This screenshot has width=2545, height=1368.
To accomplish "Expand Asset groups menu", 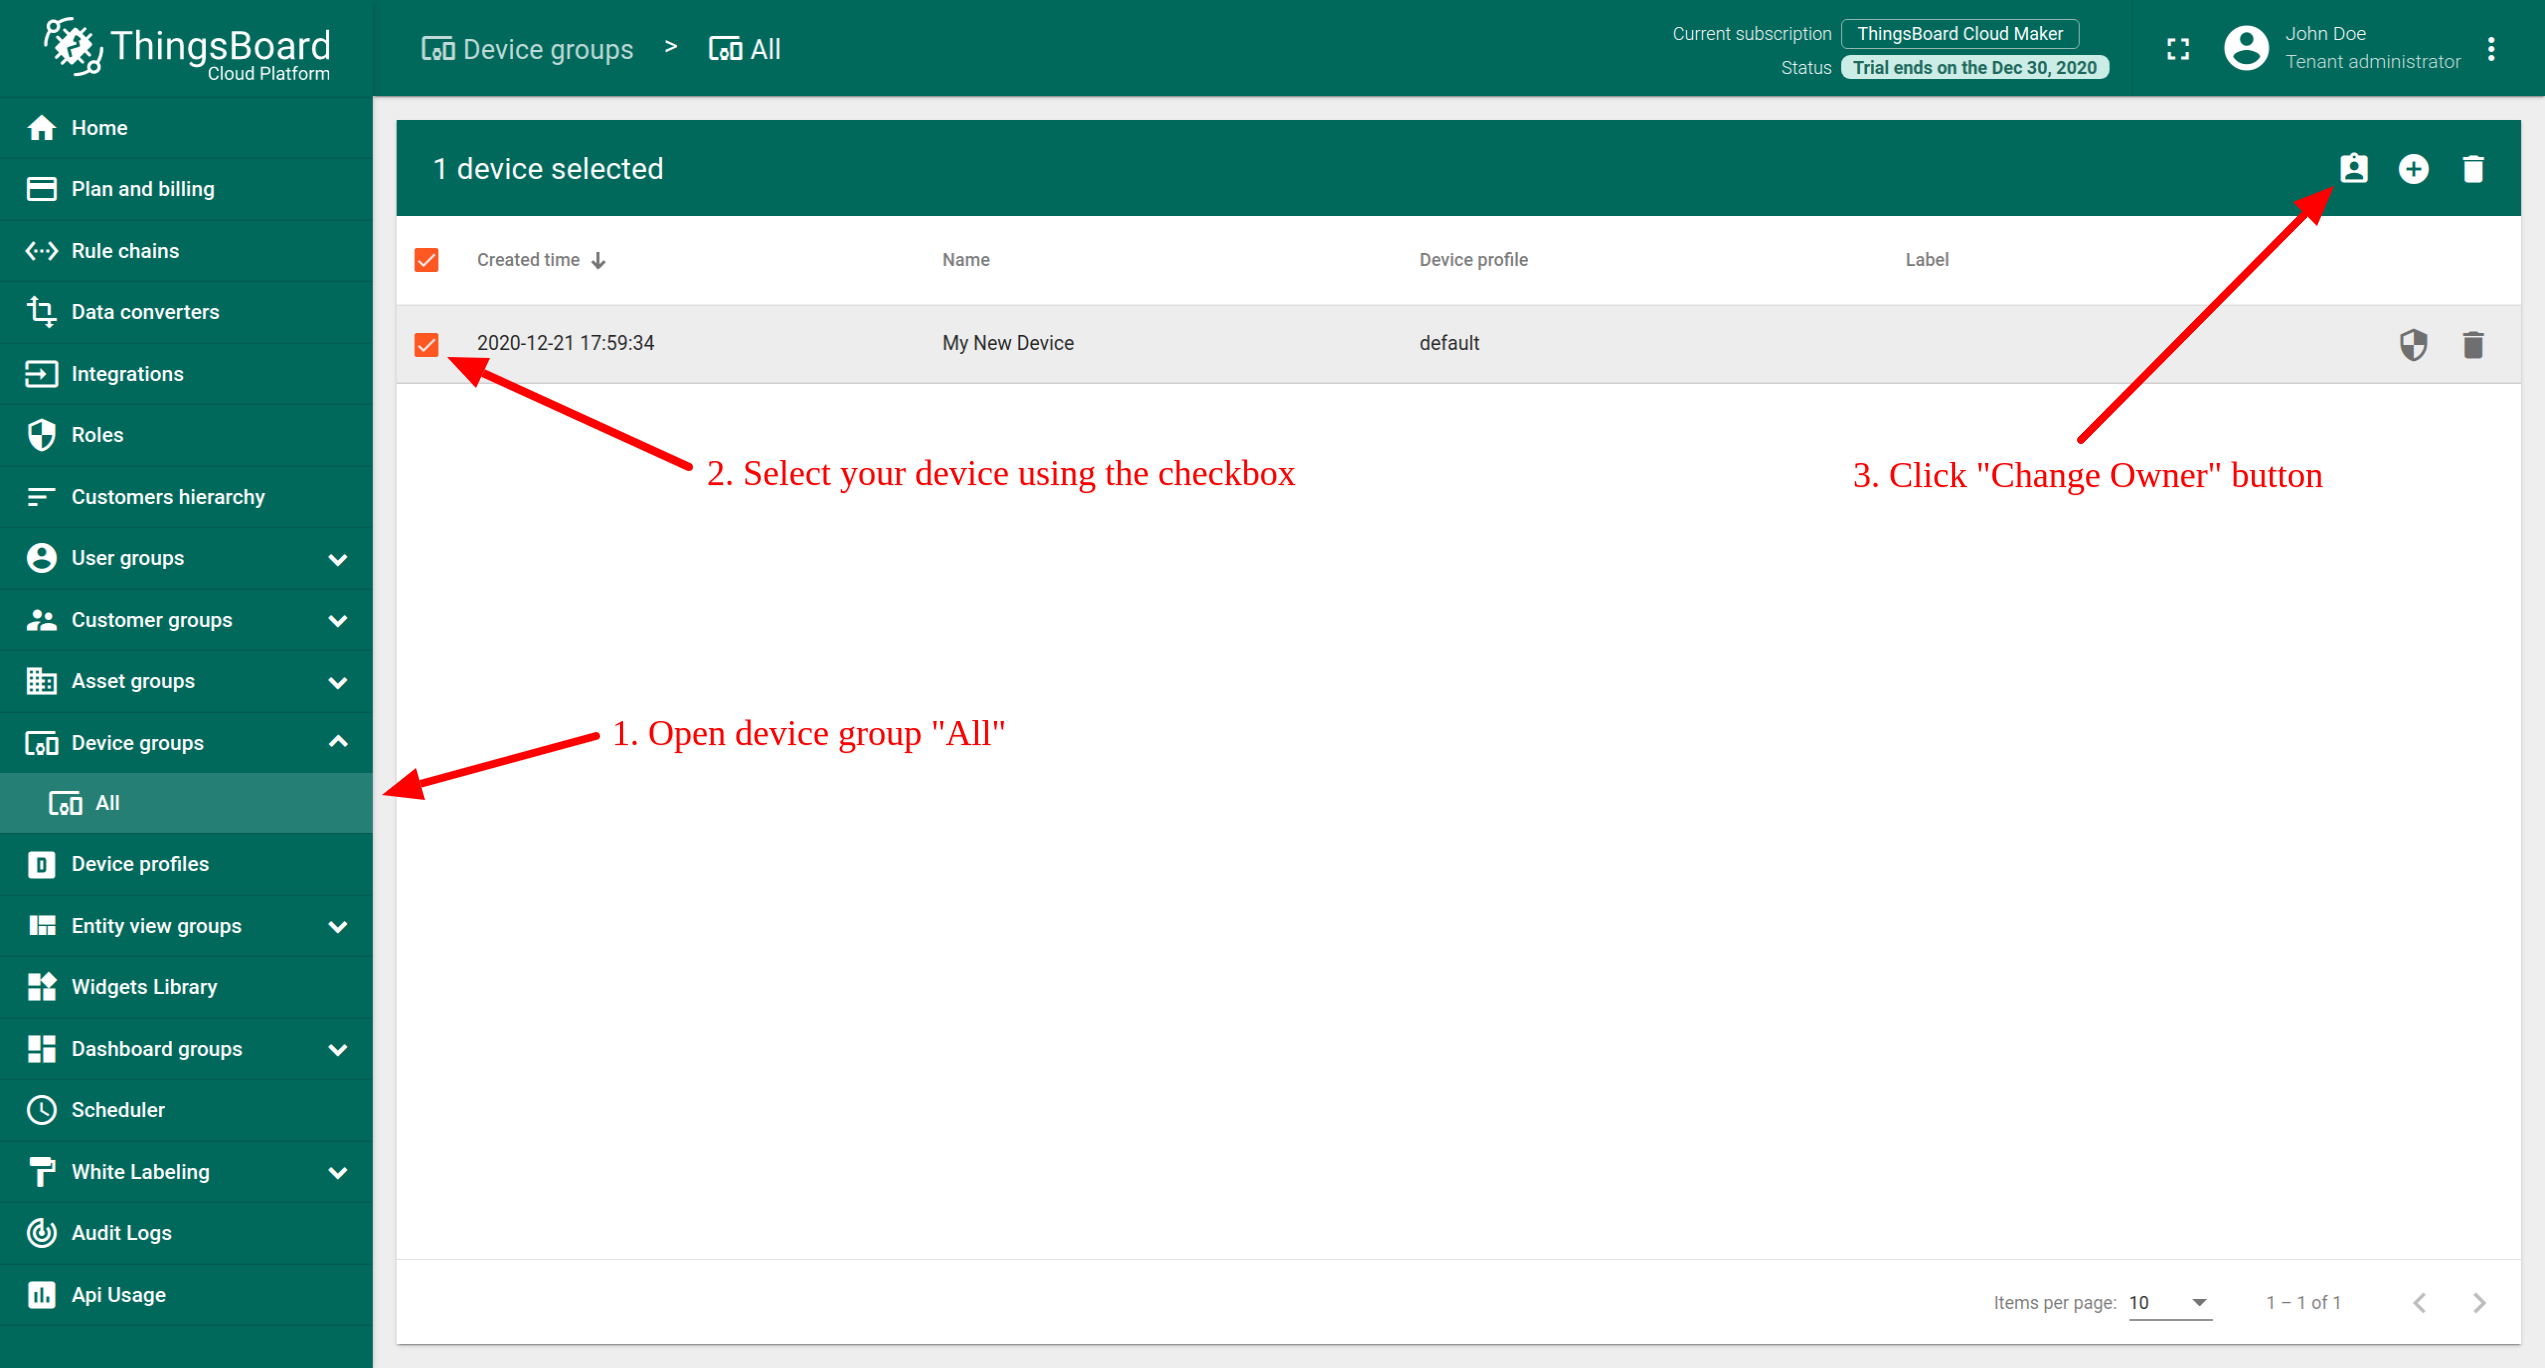I will pos(338,682).
